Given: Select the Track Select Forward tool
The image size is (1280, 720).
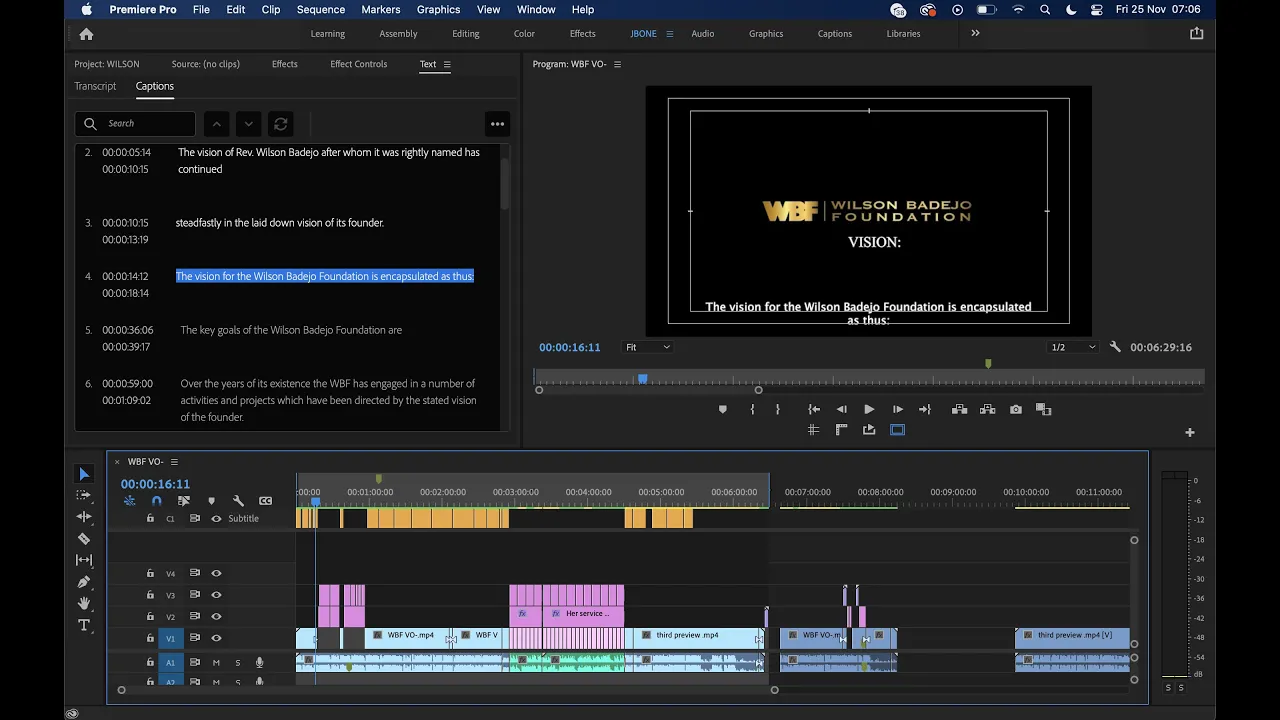Looking at the screenshot, I should (x=84, y=495).
